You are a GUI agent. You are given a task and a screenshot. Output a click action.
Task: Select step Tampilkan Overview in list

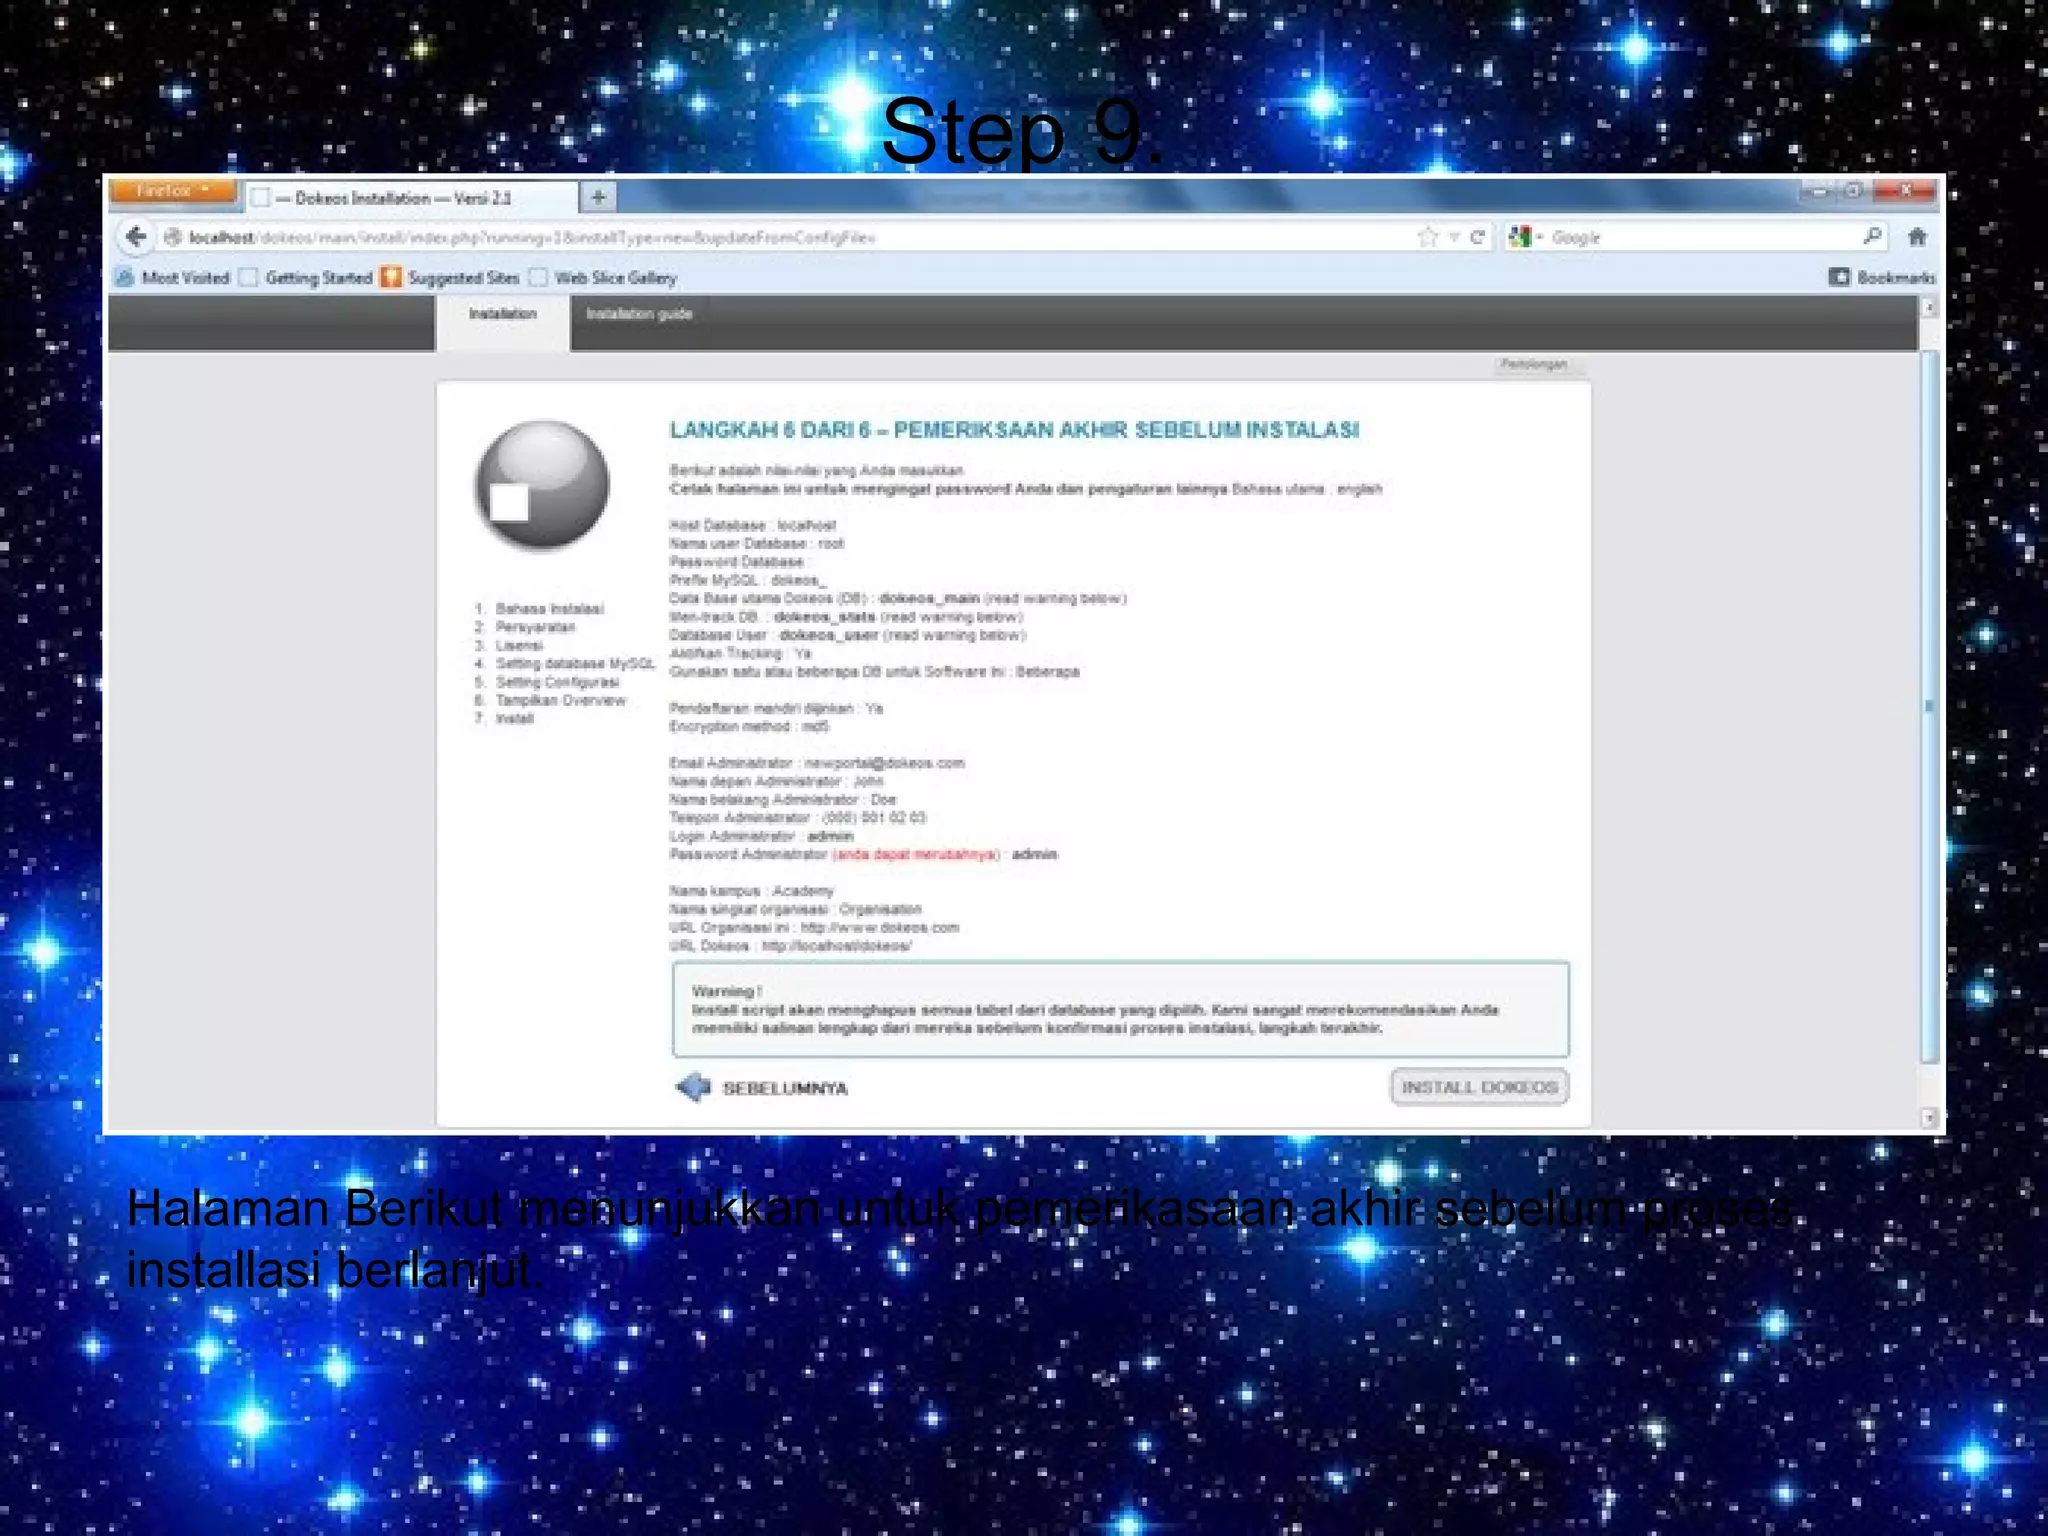(560, 701)
